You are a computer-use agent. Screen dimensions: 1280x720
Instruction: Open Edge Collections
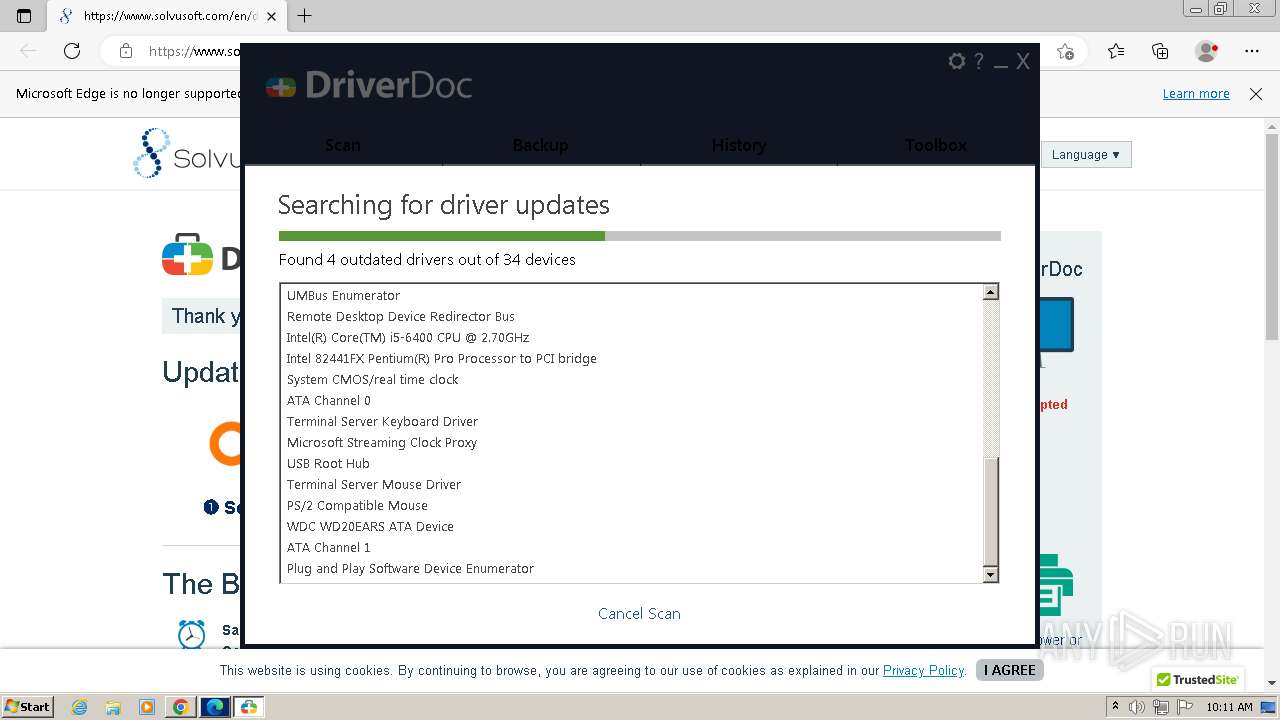tap(1160, 51)
